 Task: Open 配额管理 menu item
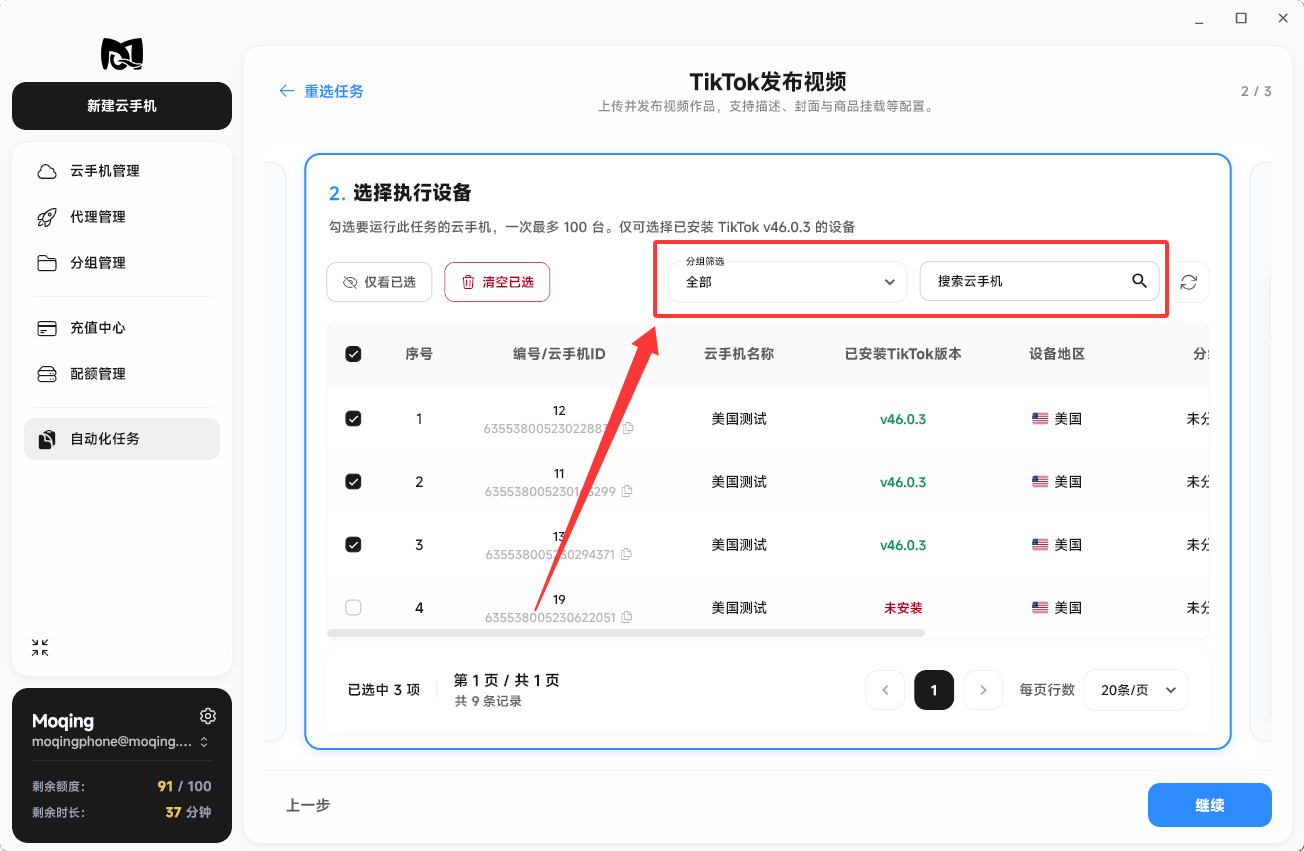[122, 374]
